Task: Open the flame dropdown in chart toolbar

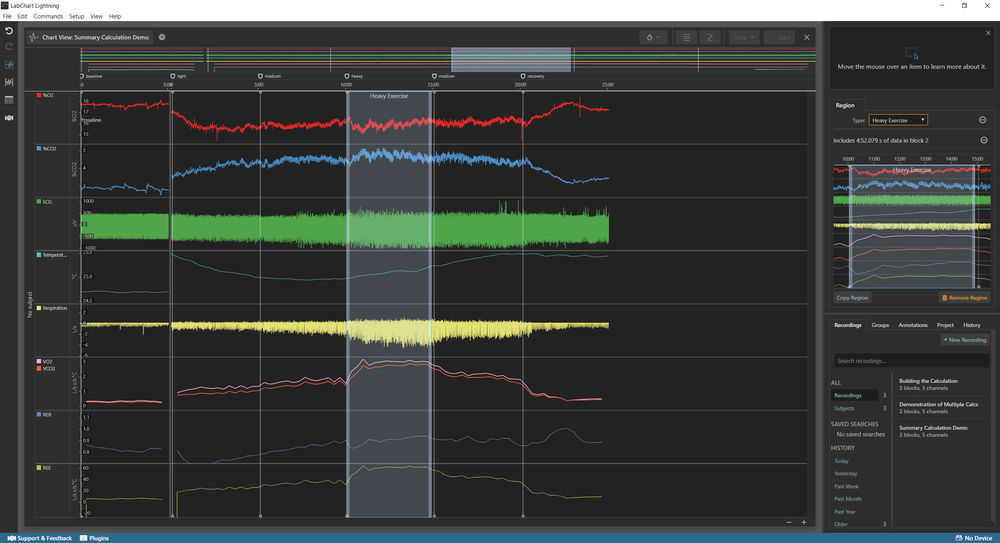Action: click(653, 37)
